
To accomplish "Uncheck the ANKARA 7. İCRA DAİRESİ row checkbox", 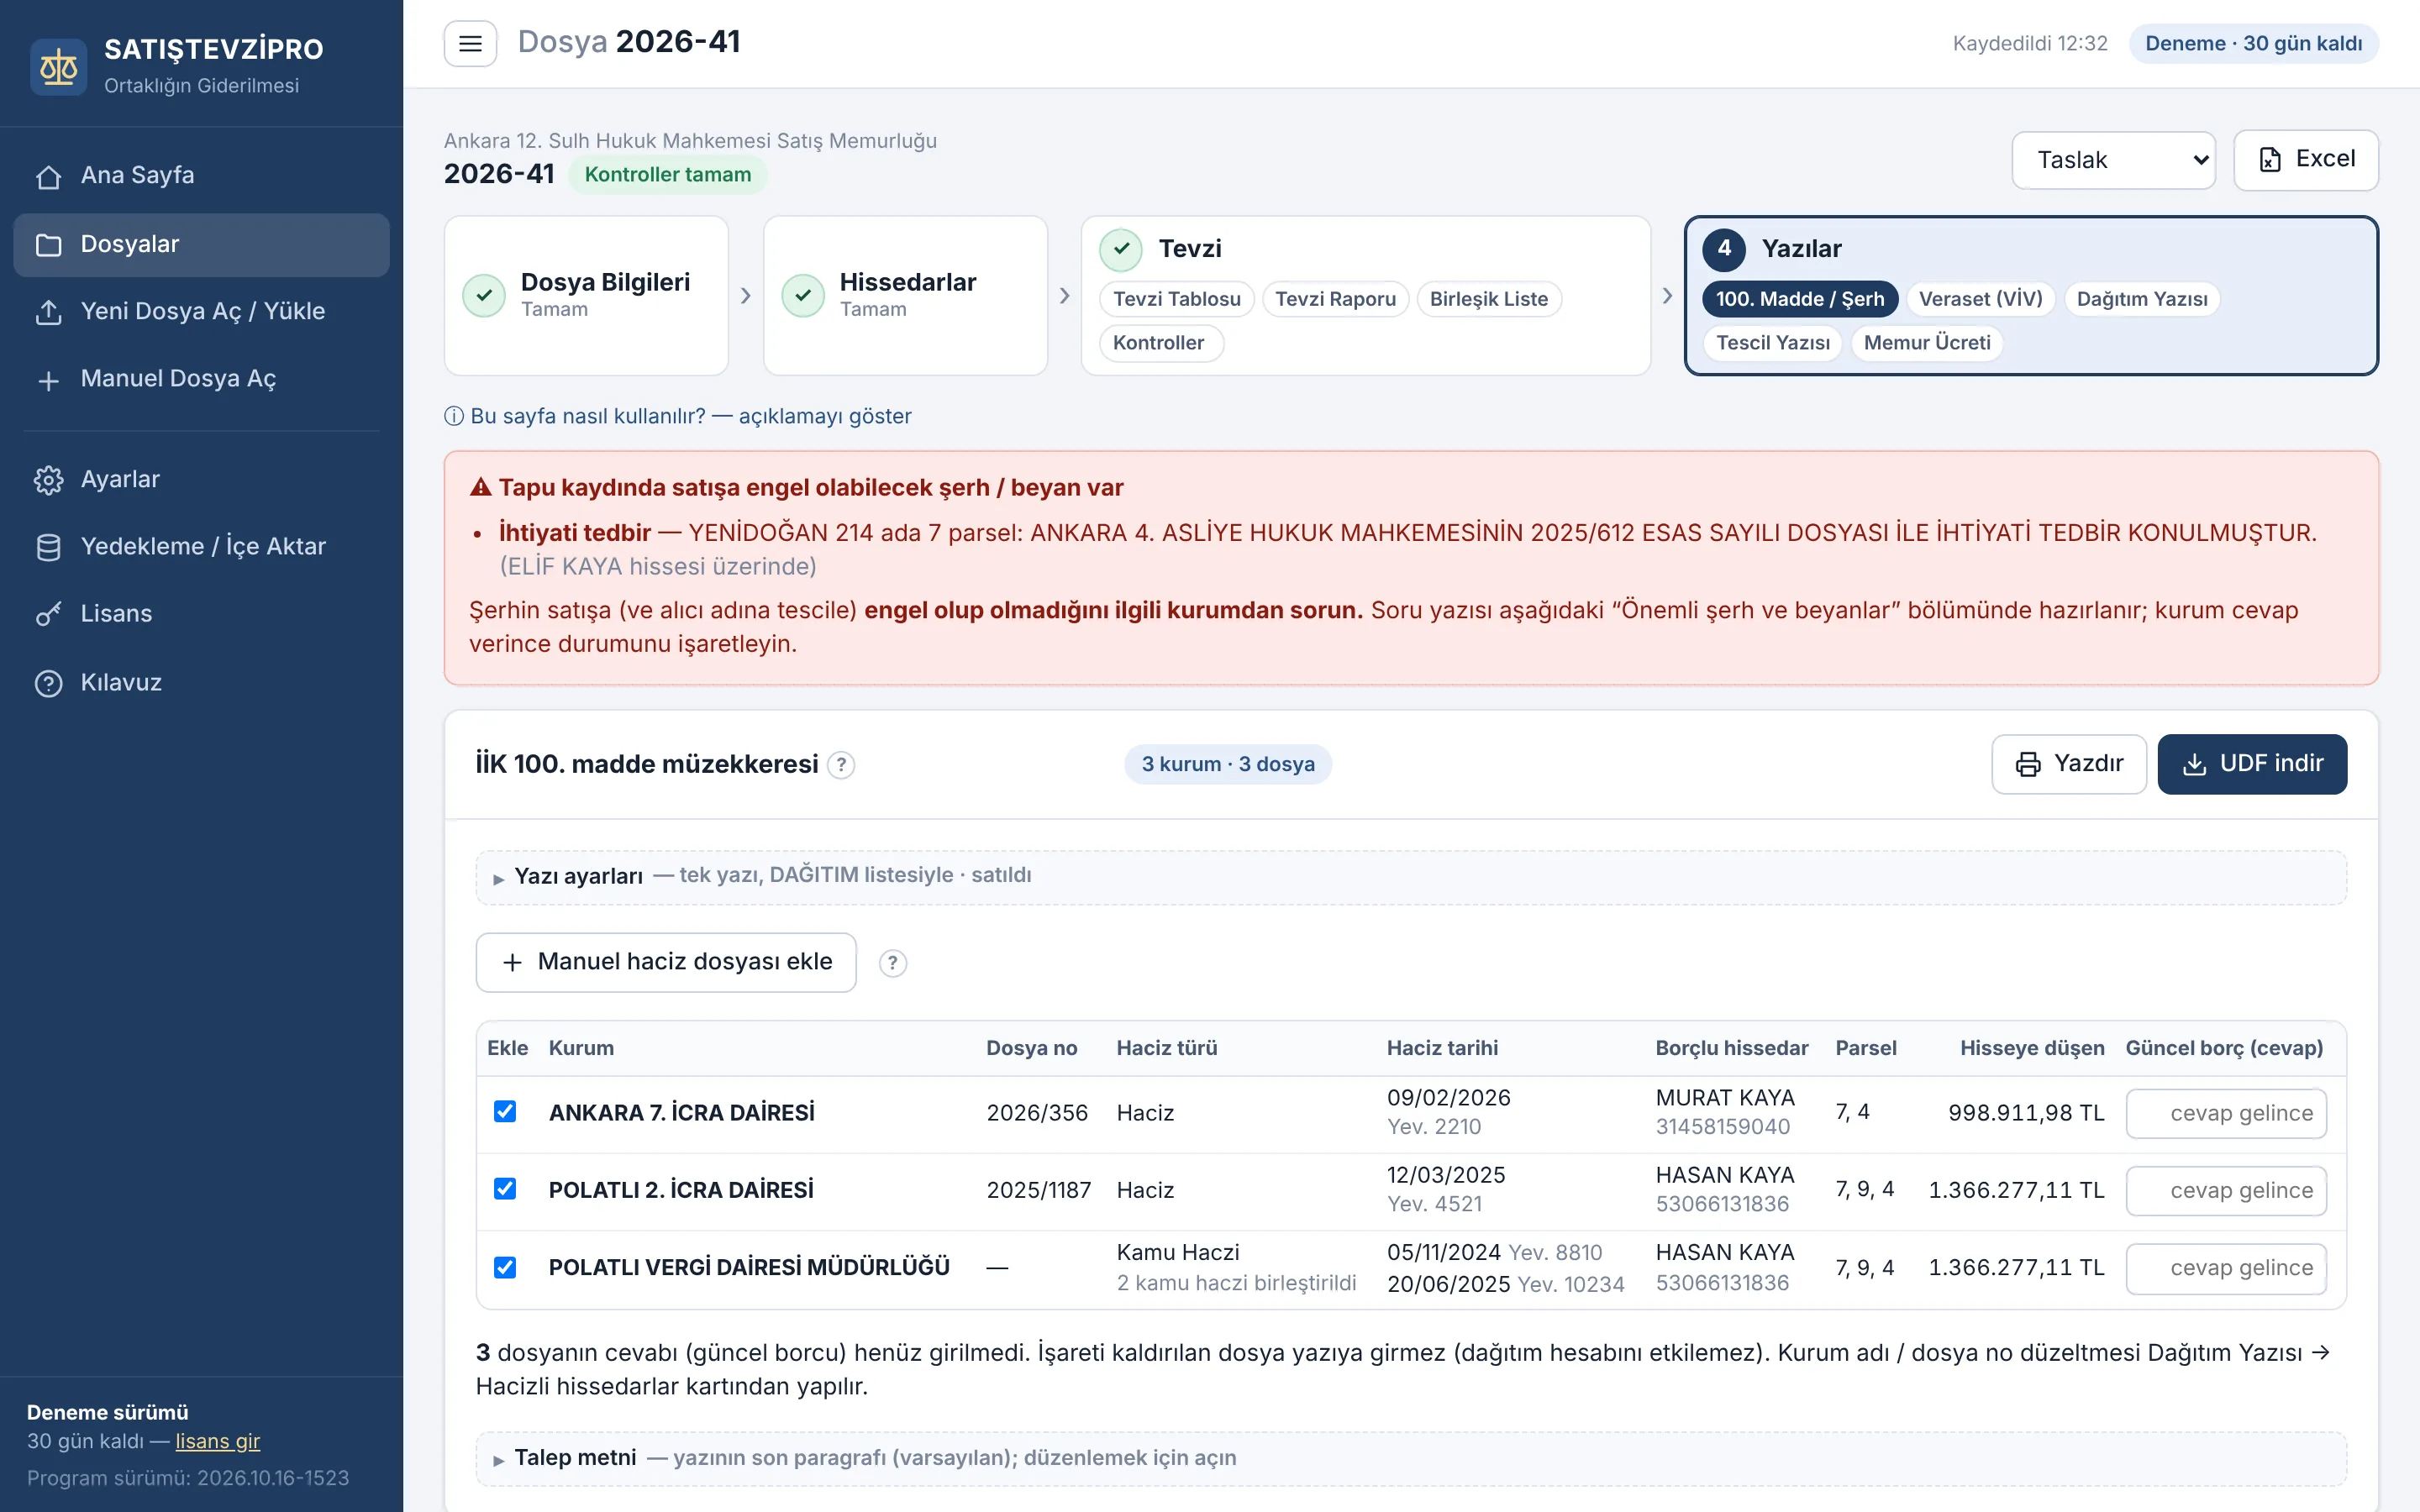I will [505, 1112].
